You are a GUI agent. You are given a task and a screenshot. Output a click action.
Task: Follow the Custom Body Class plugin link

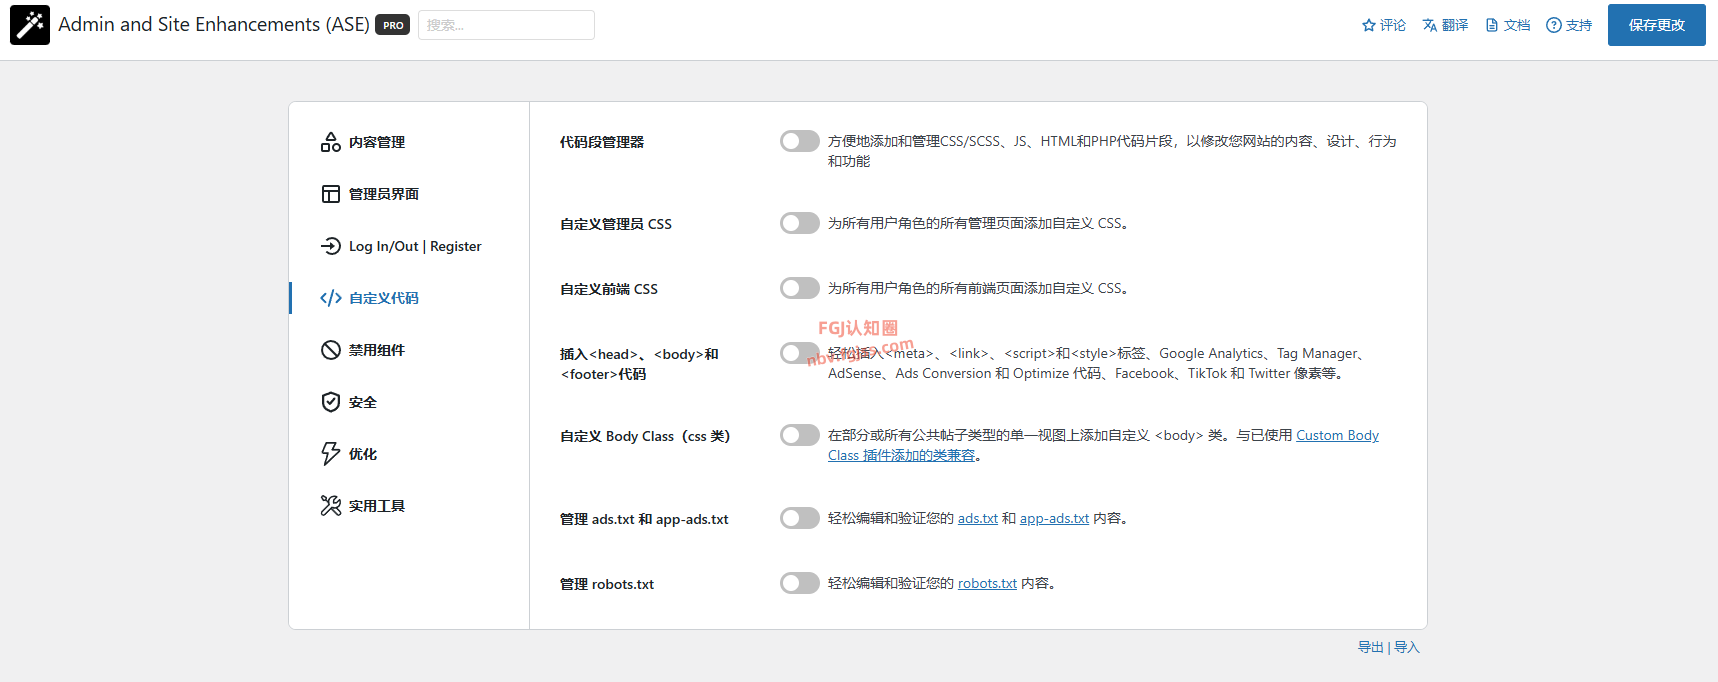[1337, 435]
